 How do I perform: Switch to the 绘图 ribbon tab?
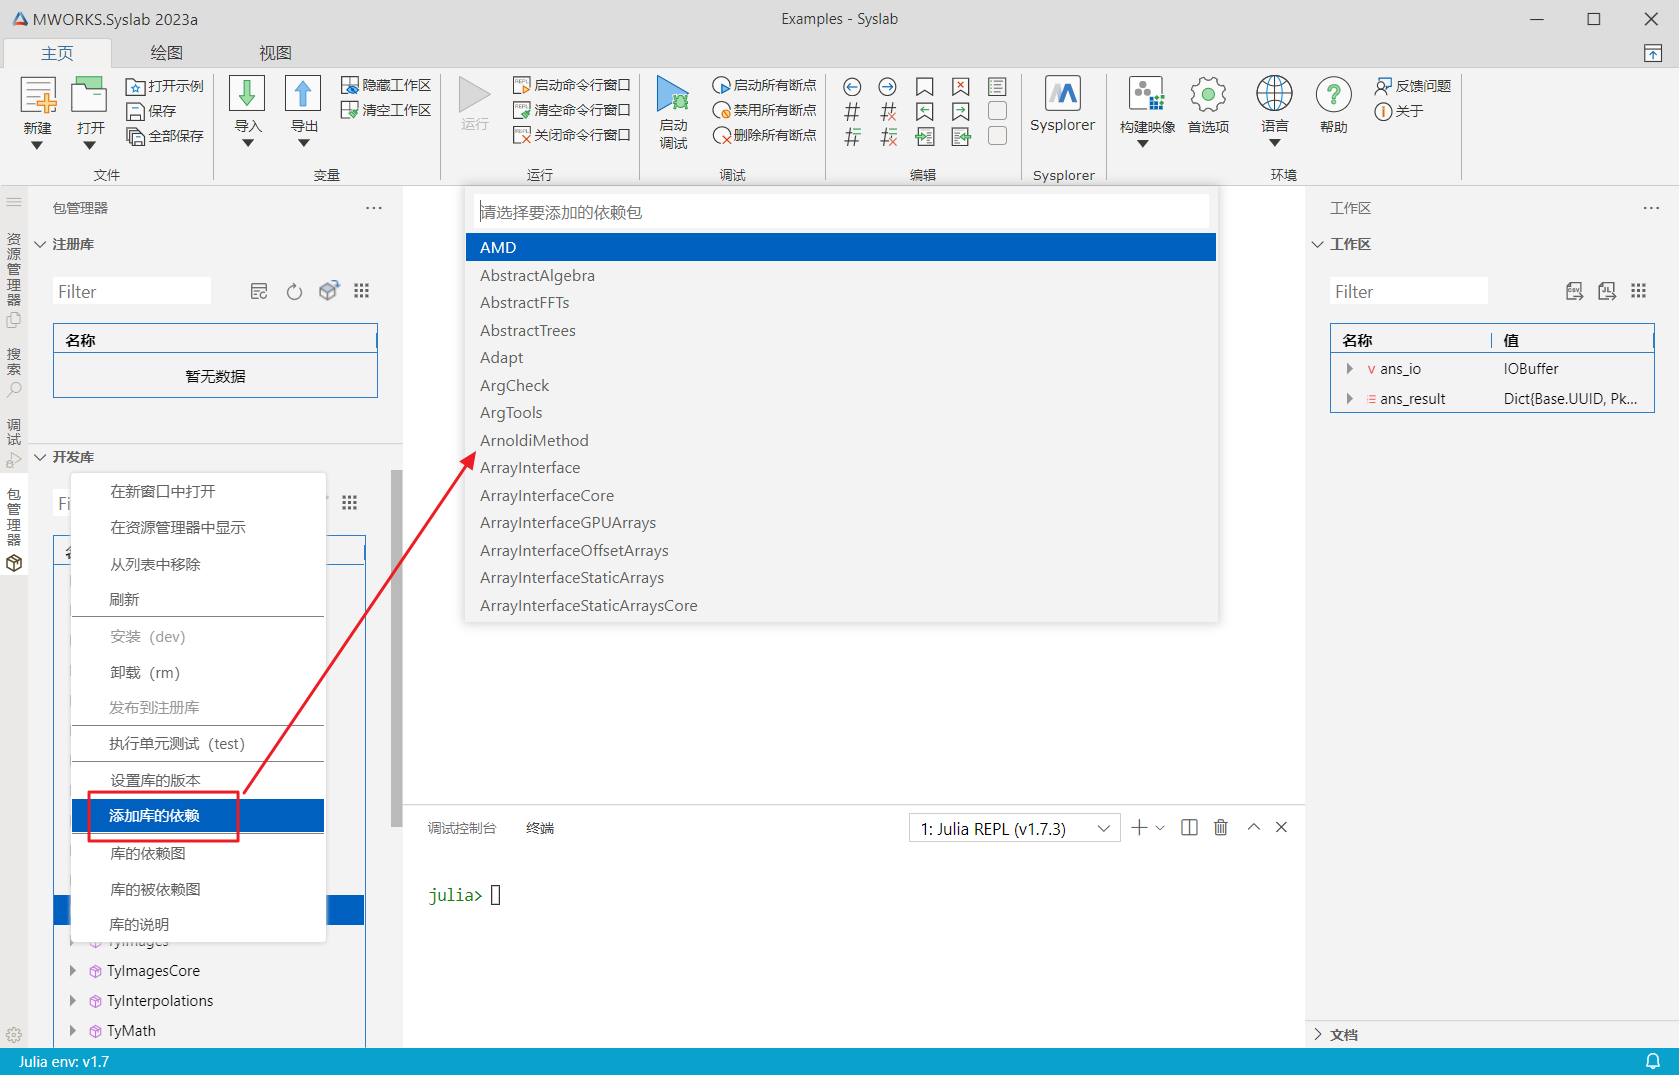(166, 53)
